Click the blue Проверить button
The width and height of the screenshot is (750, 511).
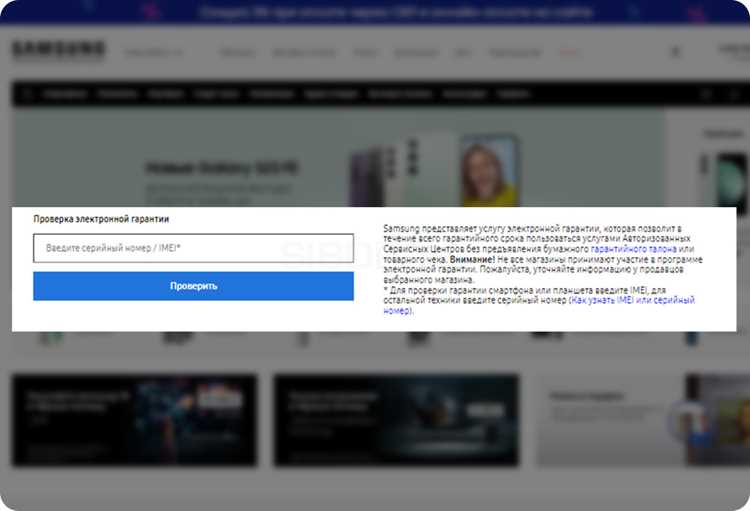(x=193, y=286)
